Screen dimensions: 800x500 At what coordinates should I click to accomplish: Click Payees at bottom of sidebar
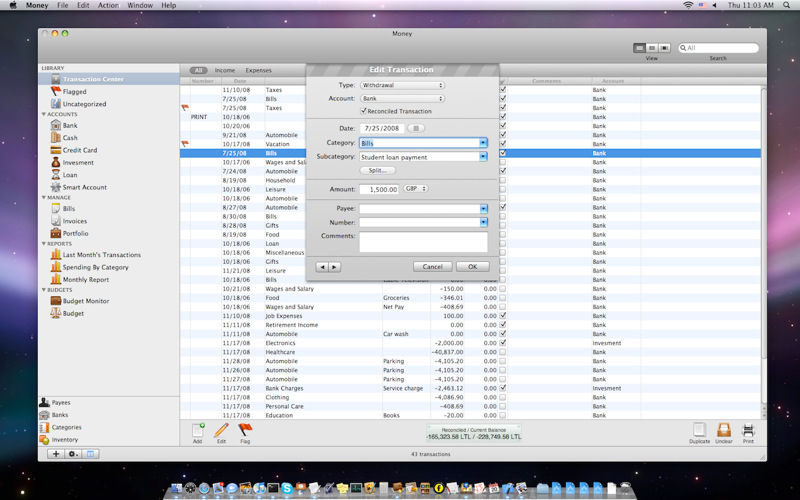pyautogui.click(x=55, y=403)
